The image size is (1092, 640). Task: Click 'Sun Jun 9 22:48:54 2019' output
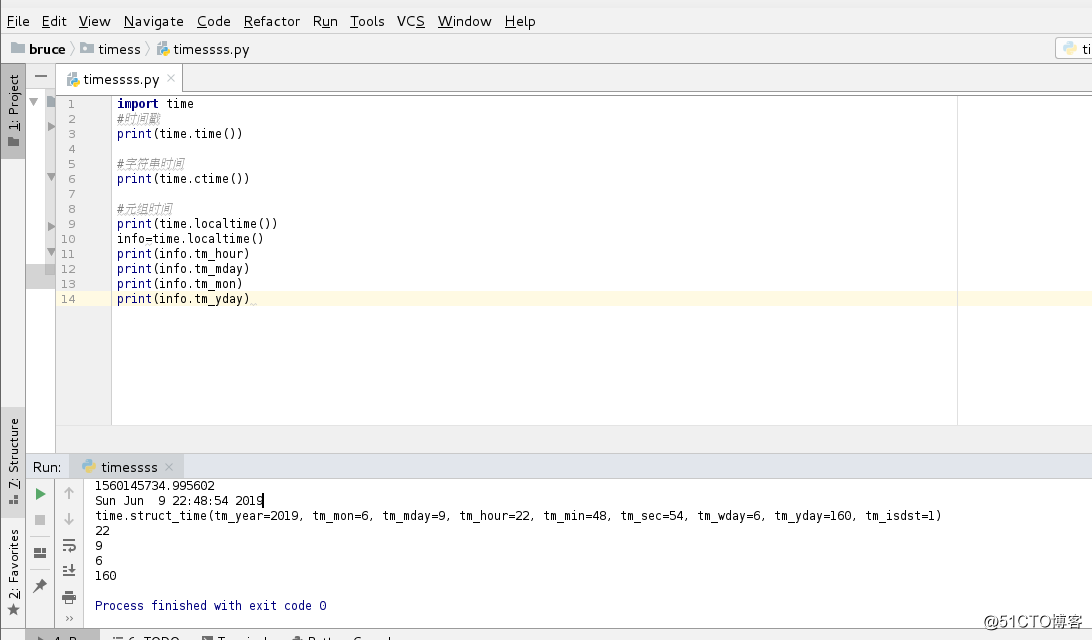point(179,501)
